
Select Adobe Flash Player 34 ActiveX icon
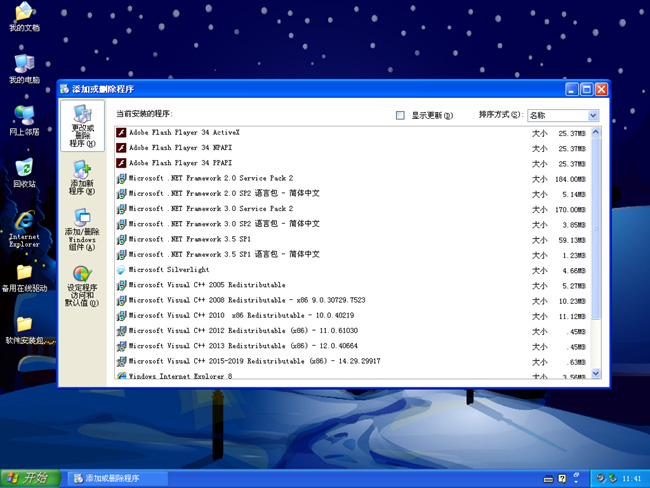[x=121, y=132]
